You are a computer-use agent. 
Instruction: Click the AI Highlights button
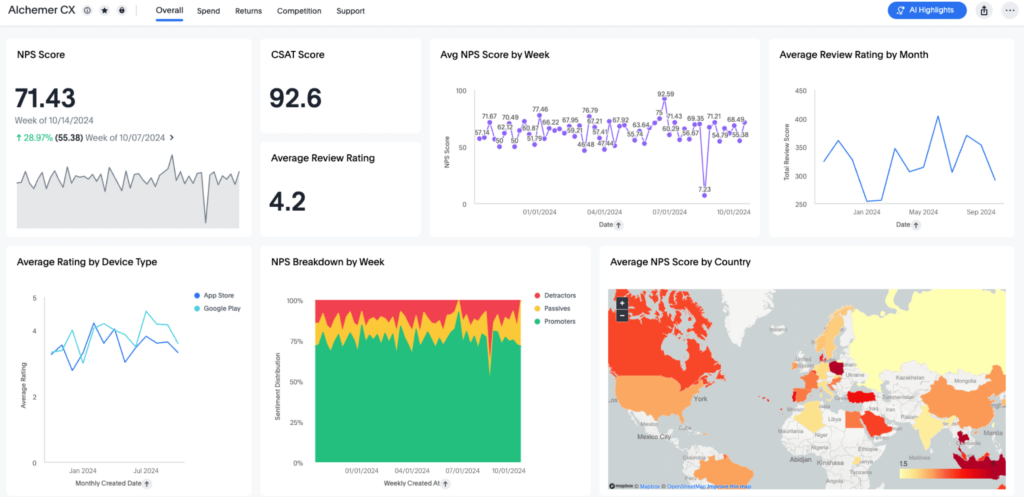tap(926, 10)
